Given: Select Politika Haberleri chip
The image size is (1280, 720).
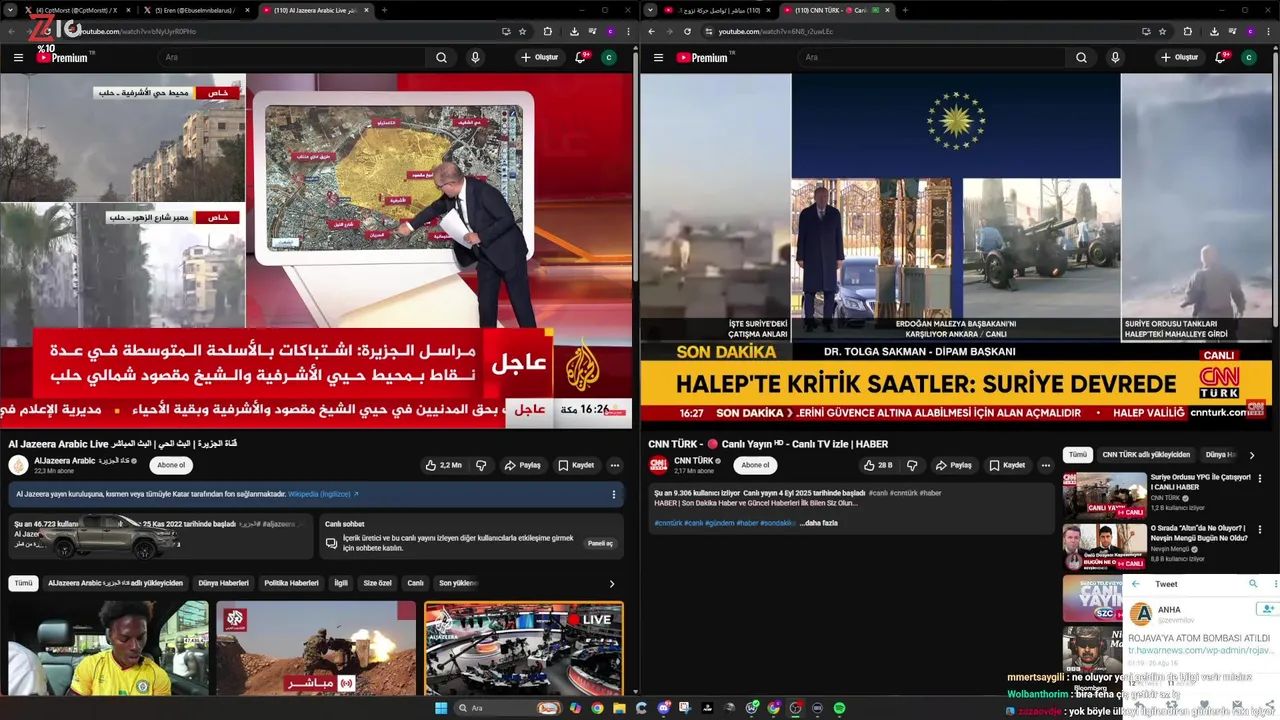Looking at the screenshot, I should (x=291, y=583).
